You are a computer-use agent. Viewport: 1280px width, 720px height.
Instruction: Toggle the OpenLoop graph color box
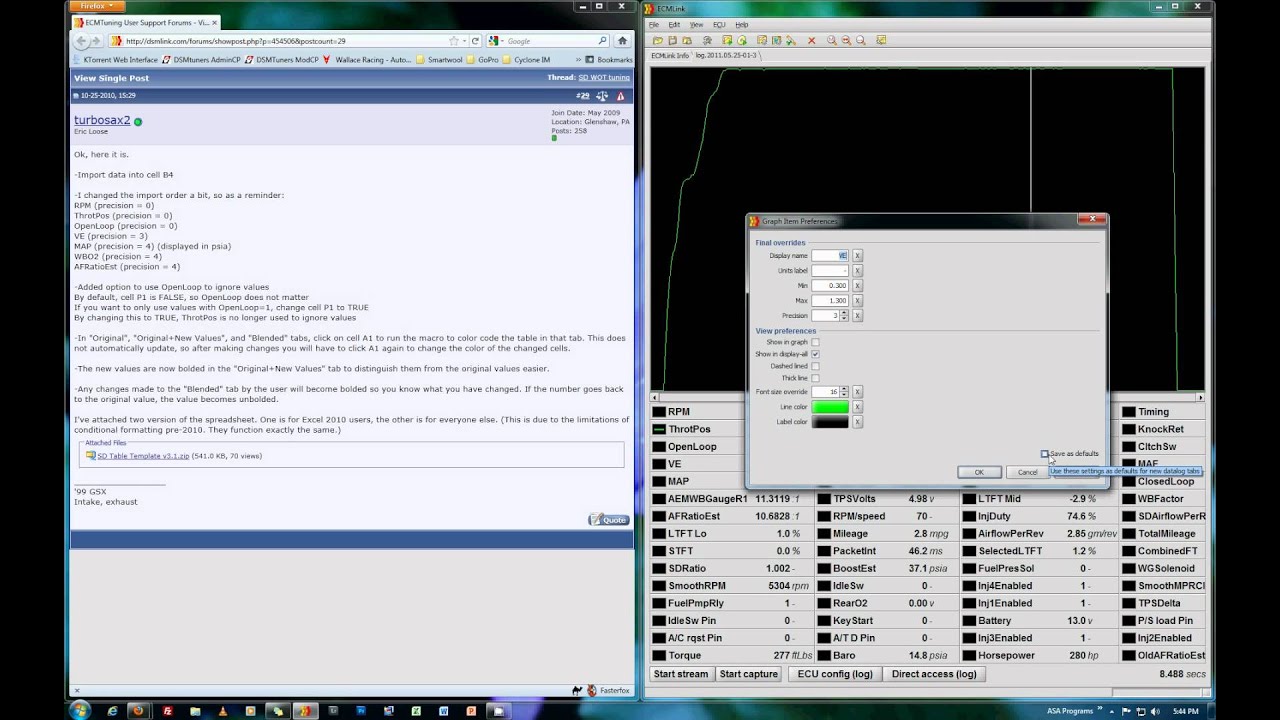pyautogui.click(x=659, y=447)
